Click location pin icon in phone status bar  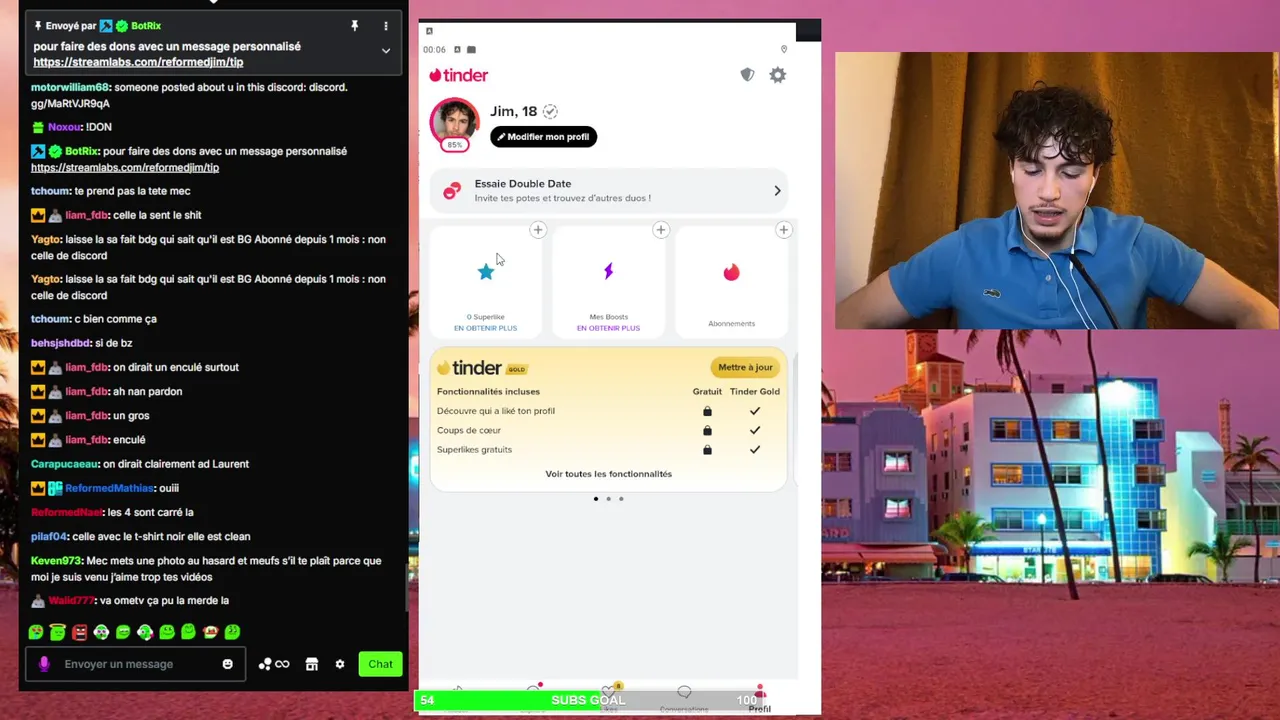(x=784, y=49)
